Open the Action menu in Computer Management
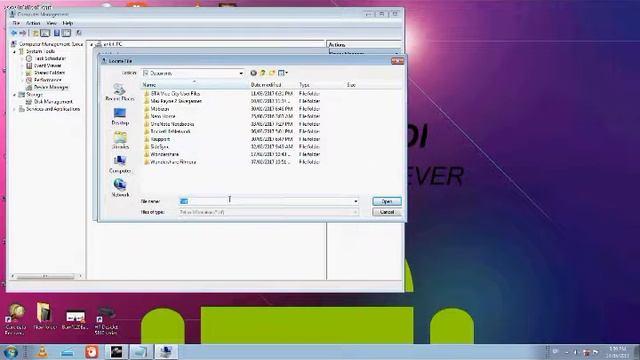The image size is (640, 360). (x=33, y=23)
